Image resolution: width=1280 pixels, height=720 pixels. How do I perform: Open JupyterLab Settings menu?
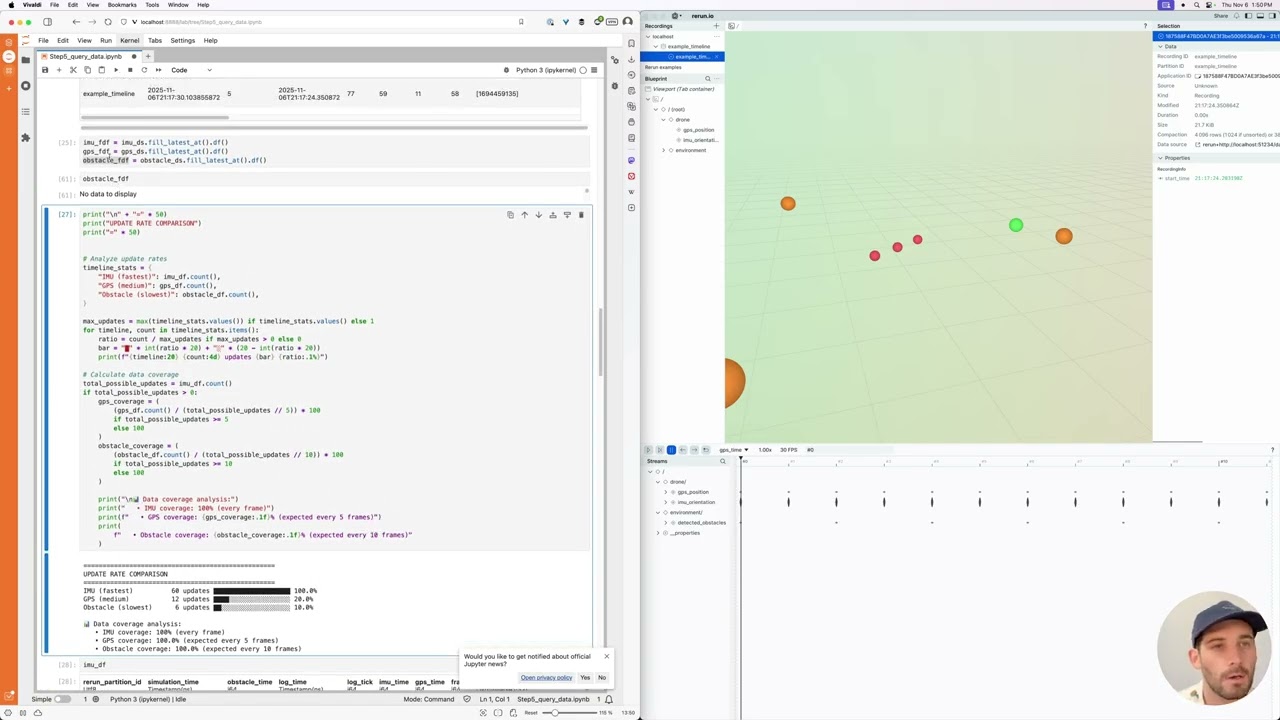click(x=182, y=40)
